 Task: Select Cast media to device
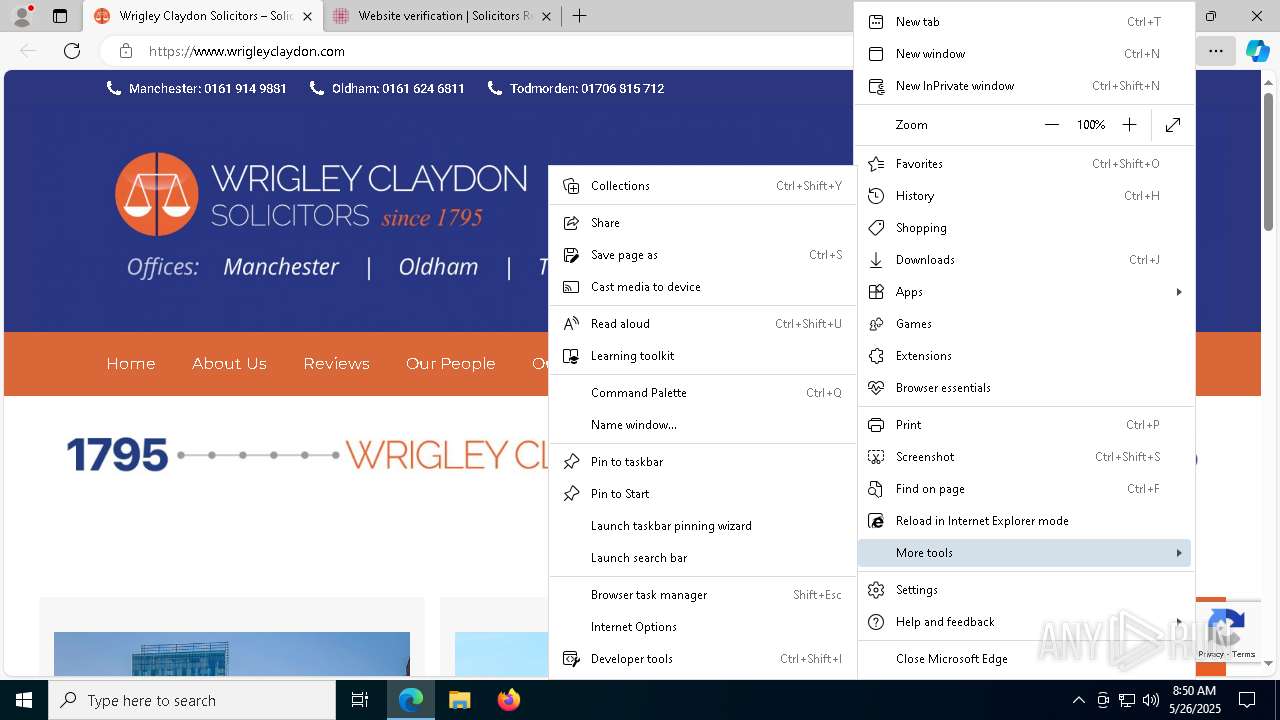[703, 287]
